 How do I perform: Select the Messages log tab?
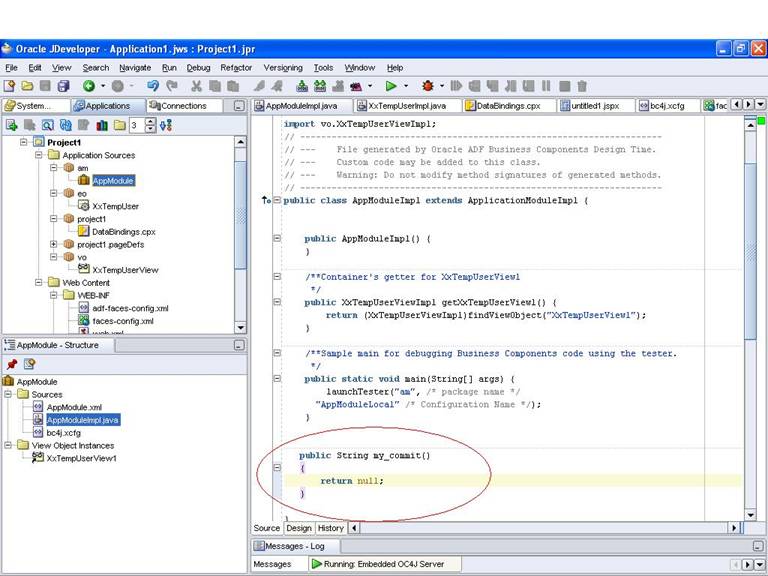272,564
